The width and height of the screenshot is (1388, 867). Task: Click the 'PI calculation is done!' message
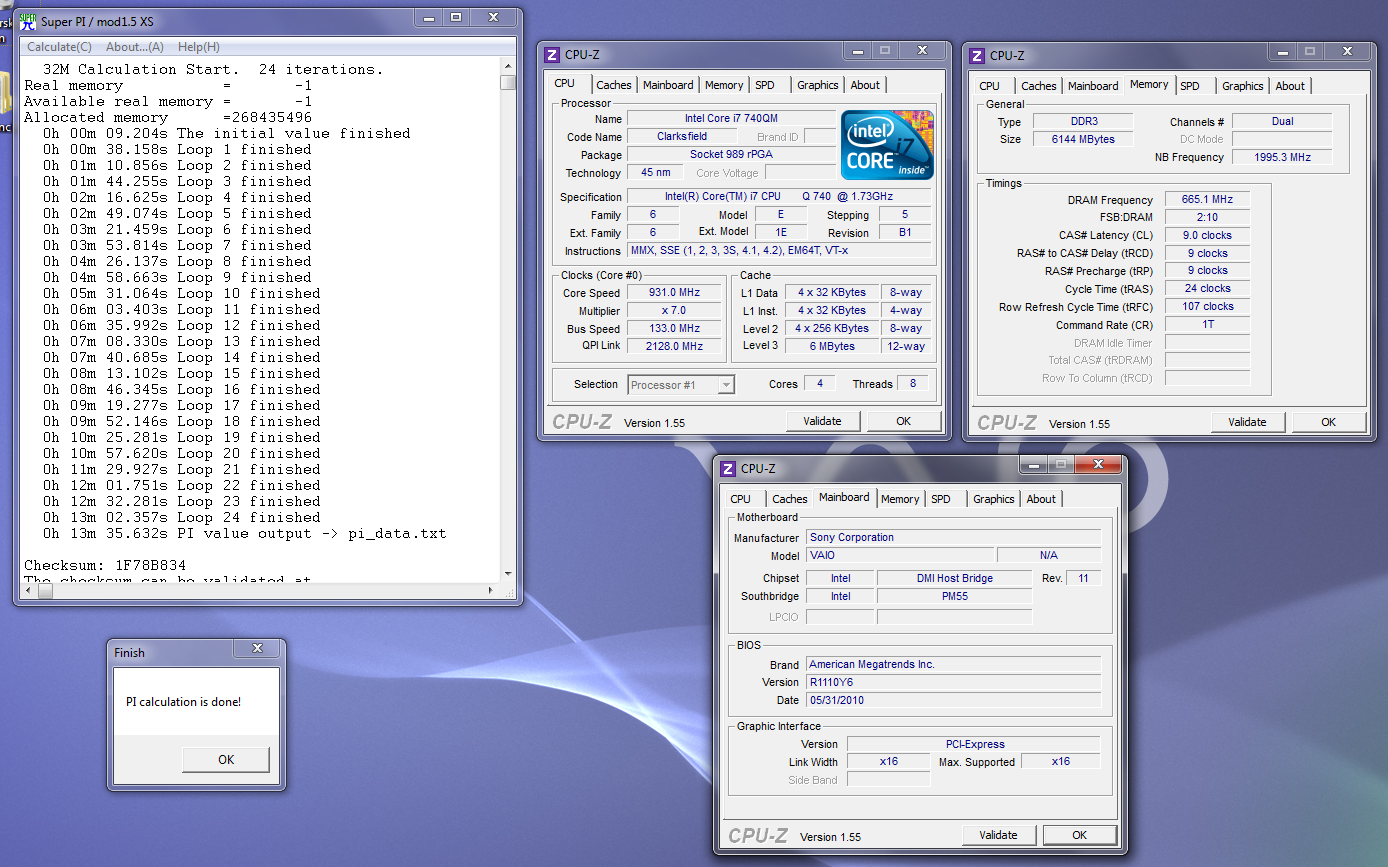(183, 702)
